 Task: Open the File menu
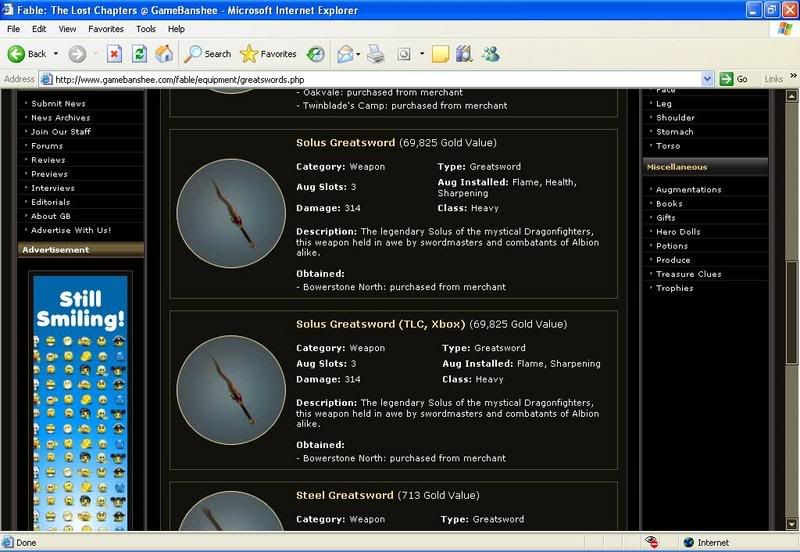[13, 29]
